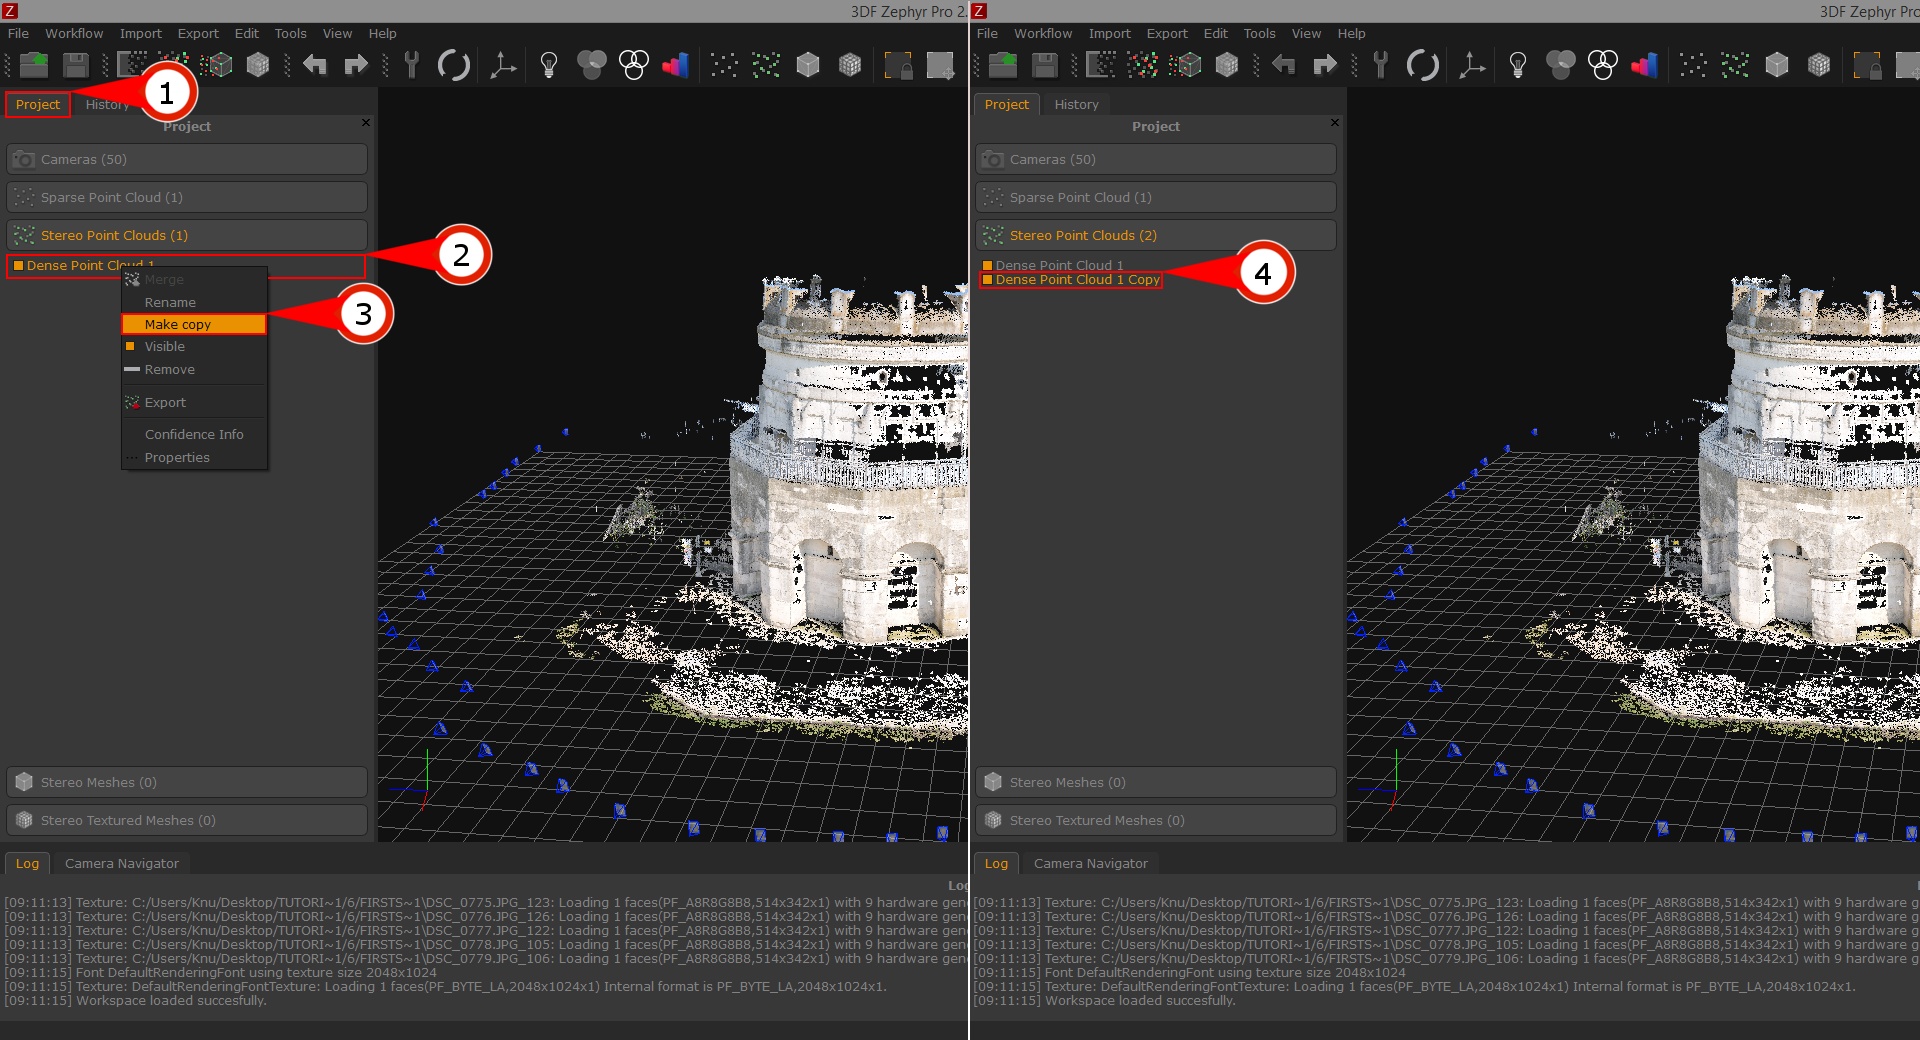
Task: Open wrench options icon in left window
Action: pos(411,65)
